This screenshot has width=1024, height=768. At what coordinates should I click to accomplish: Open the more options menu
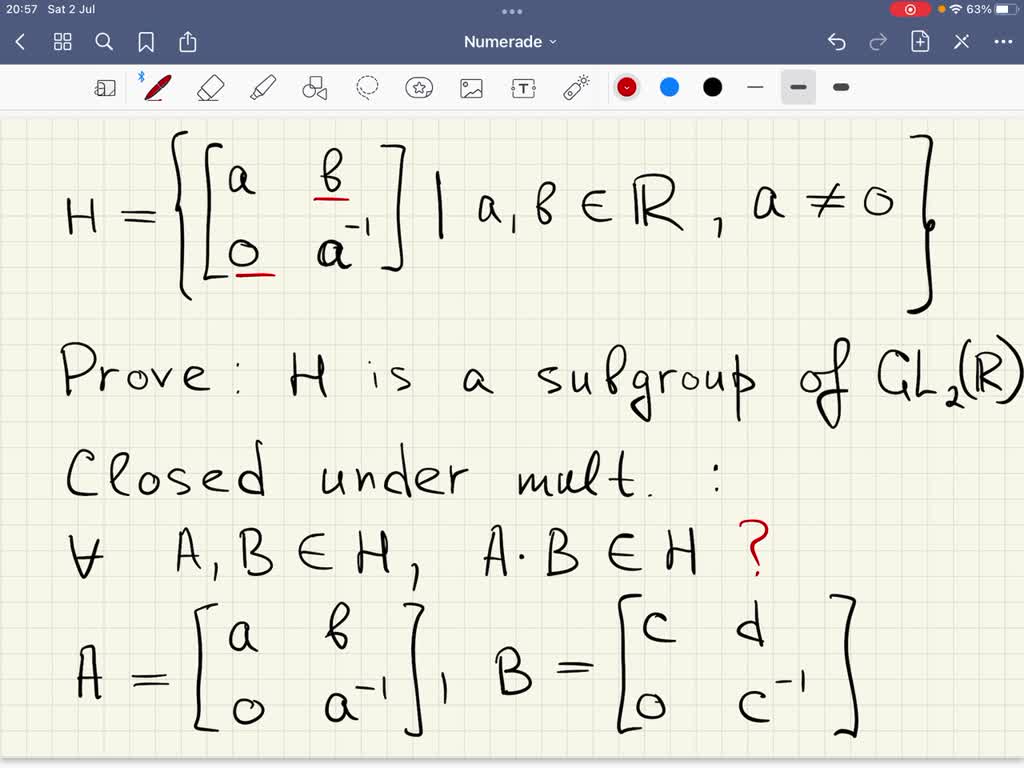[1004, 41]
